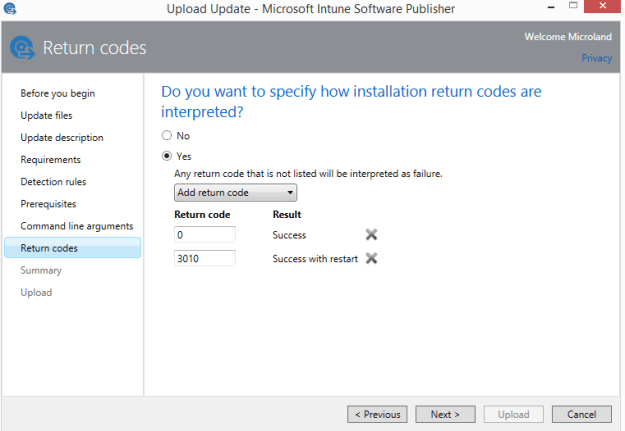Screen dimensions: 625x431
Task: Go to Before you begin step
Action: (58, 93)
